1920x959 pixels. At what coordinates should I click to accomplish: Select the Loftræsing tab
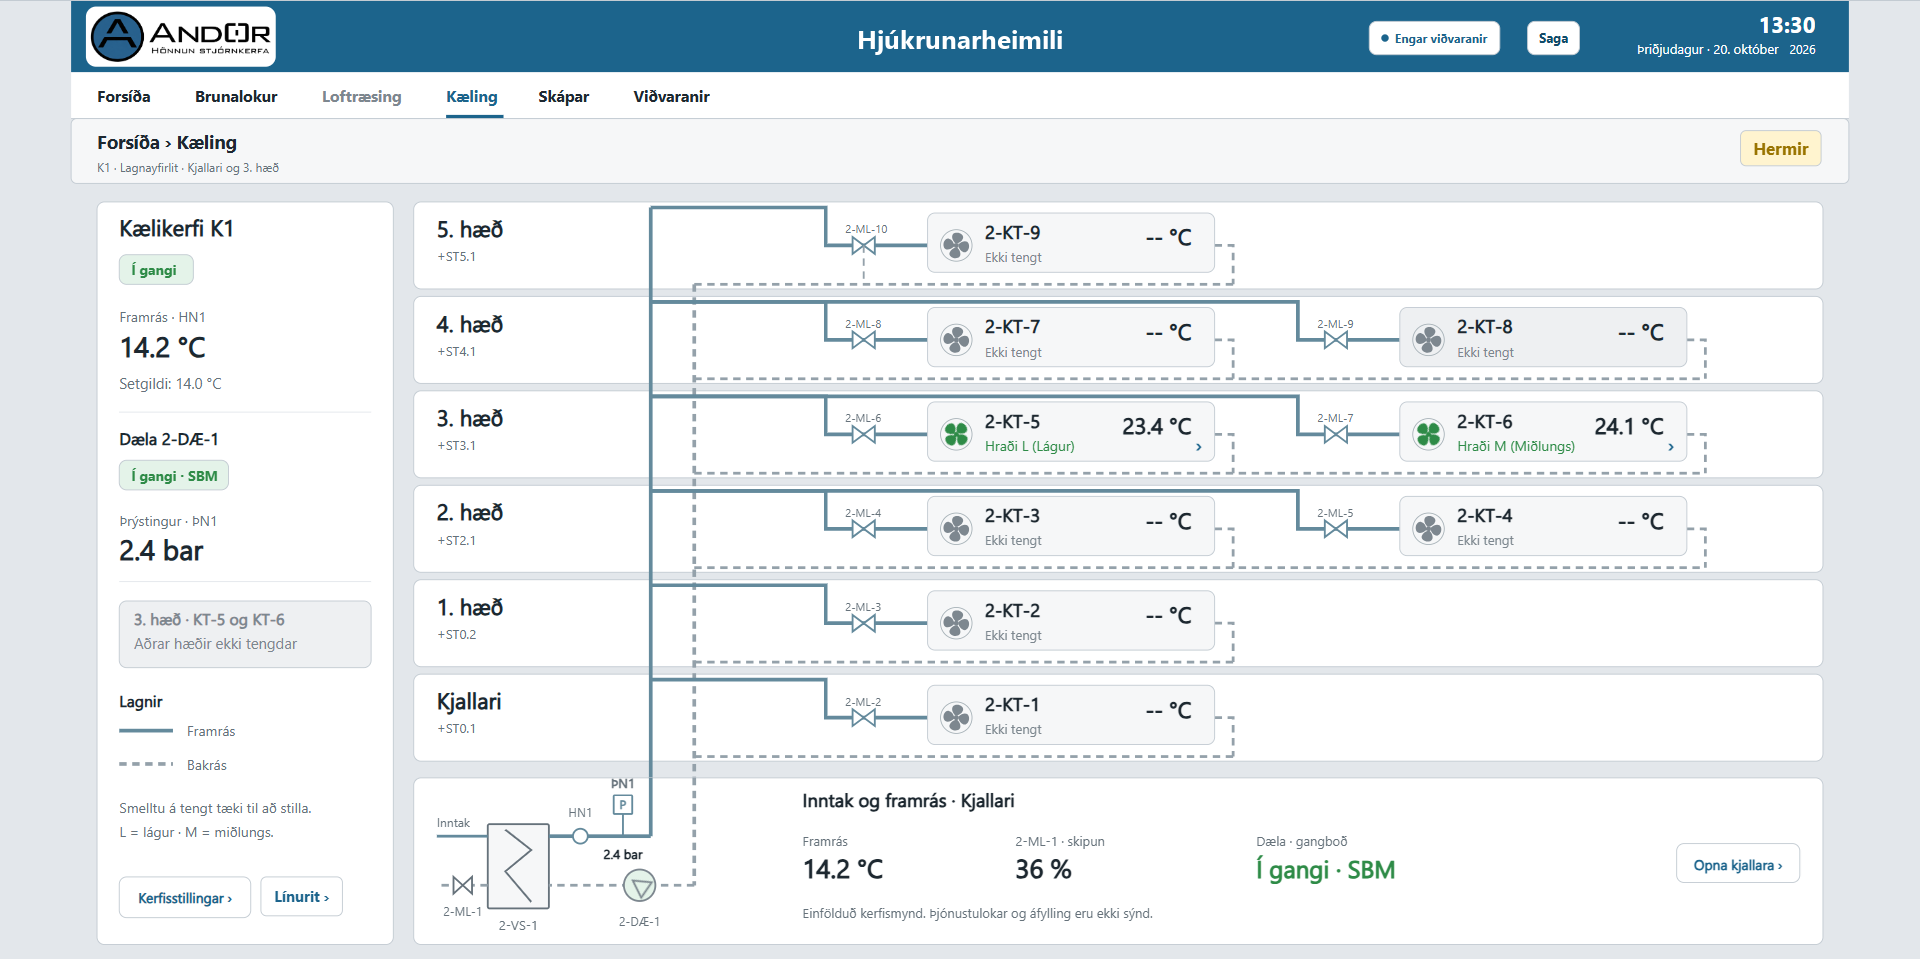[362, 97]
